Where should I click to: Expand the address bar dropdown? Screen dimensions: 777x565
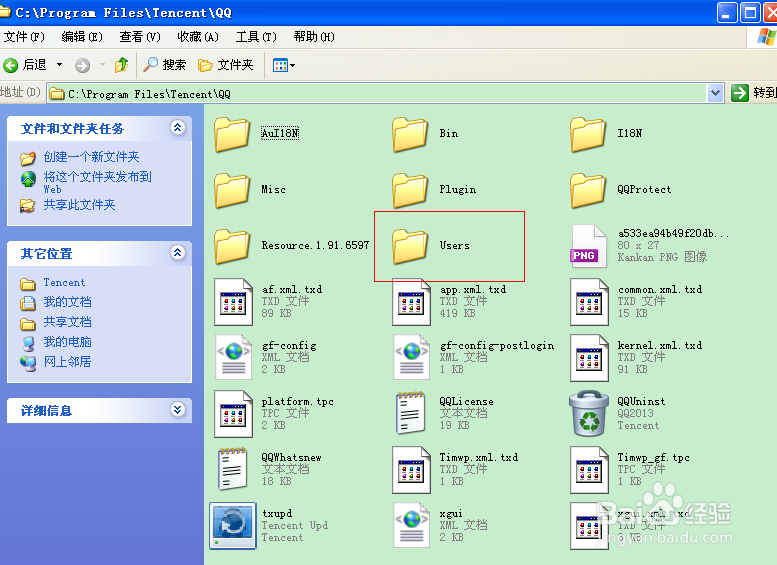(715, 93)
